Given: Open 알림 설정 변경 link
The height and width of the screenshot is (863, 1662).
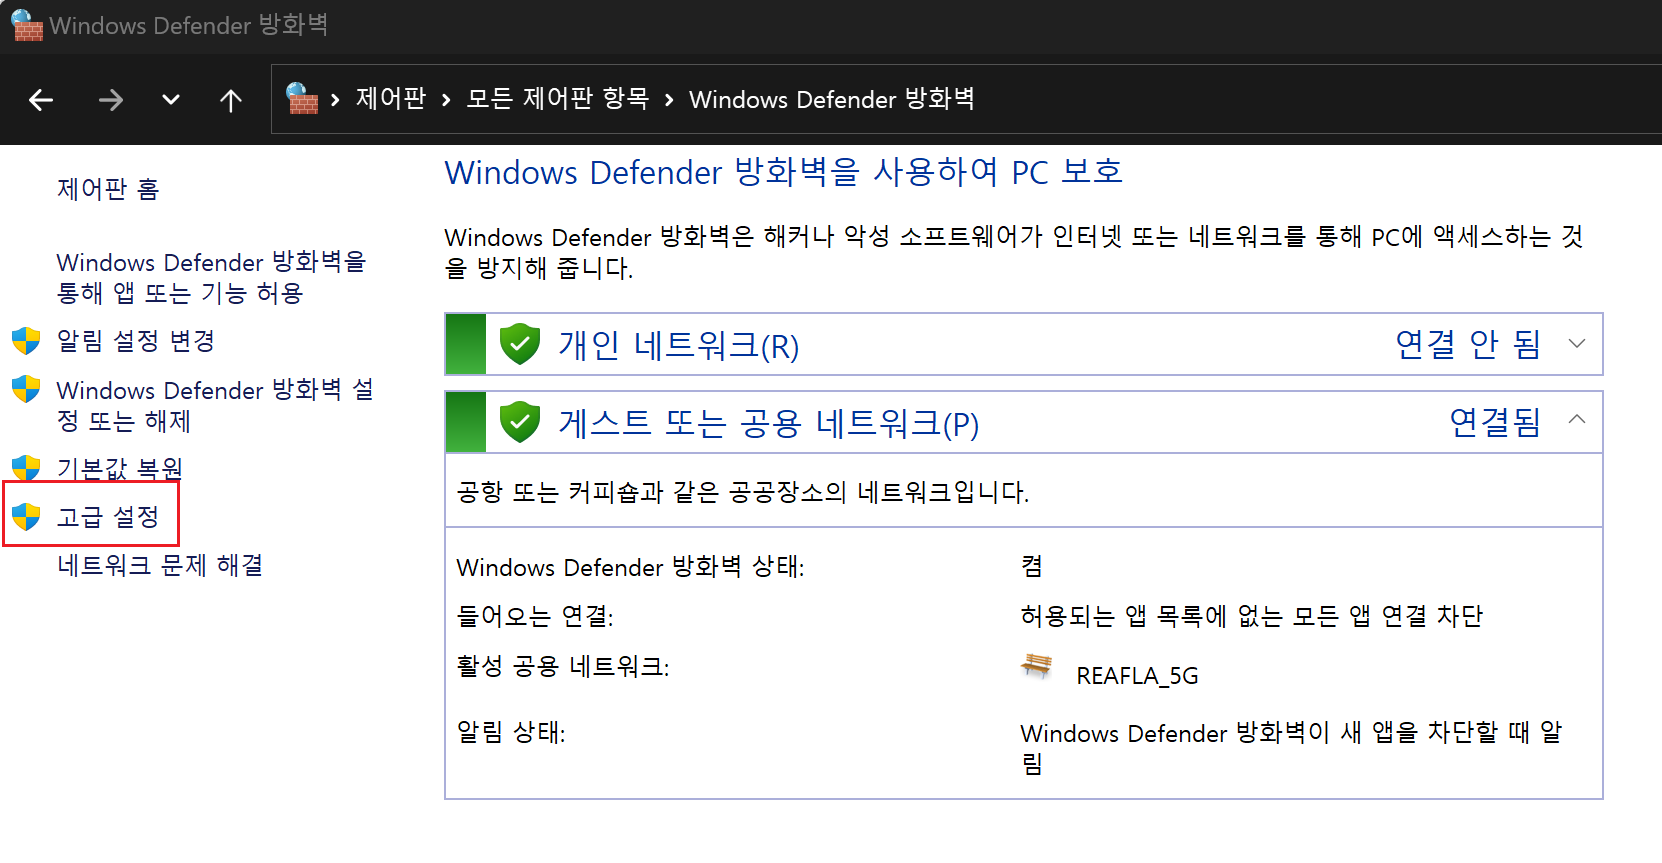Looking at the screenshot, I should [x=136, y=341].
